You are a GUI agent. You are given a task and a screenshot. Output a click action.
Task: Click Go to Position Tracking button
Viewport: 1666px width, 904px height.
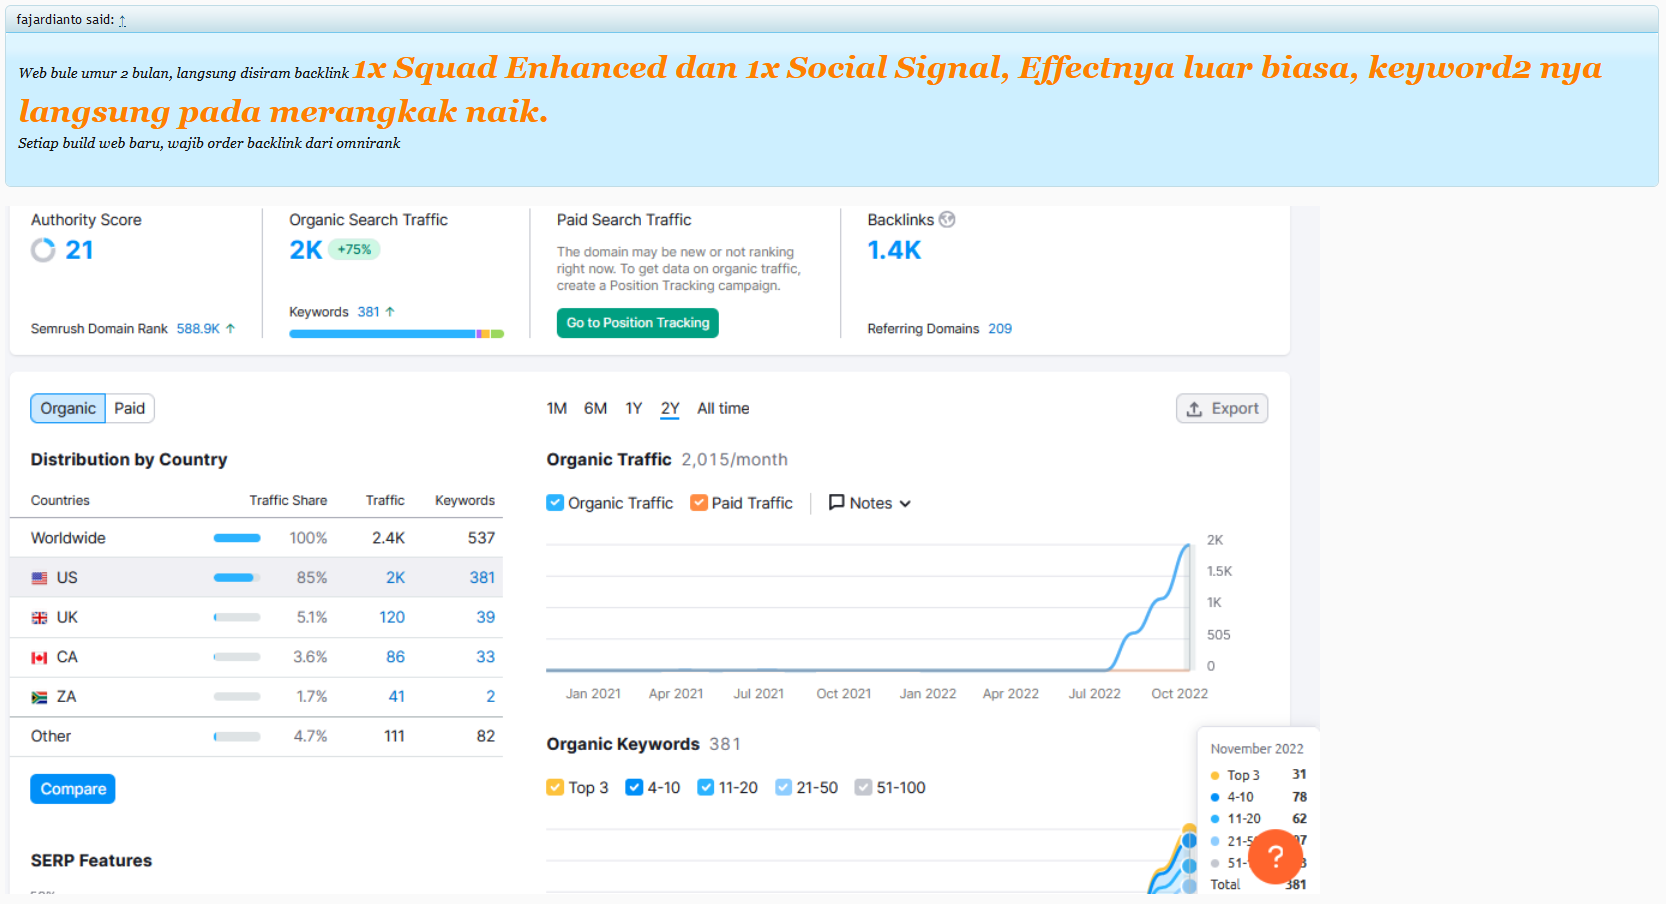(638, 322)
